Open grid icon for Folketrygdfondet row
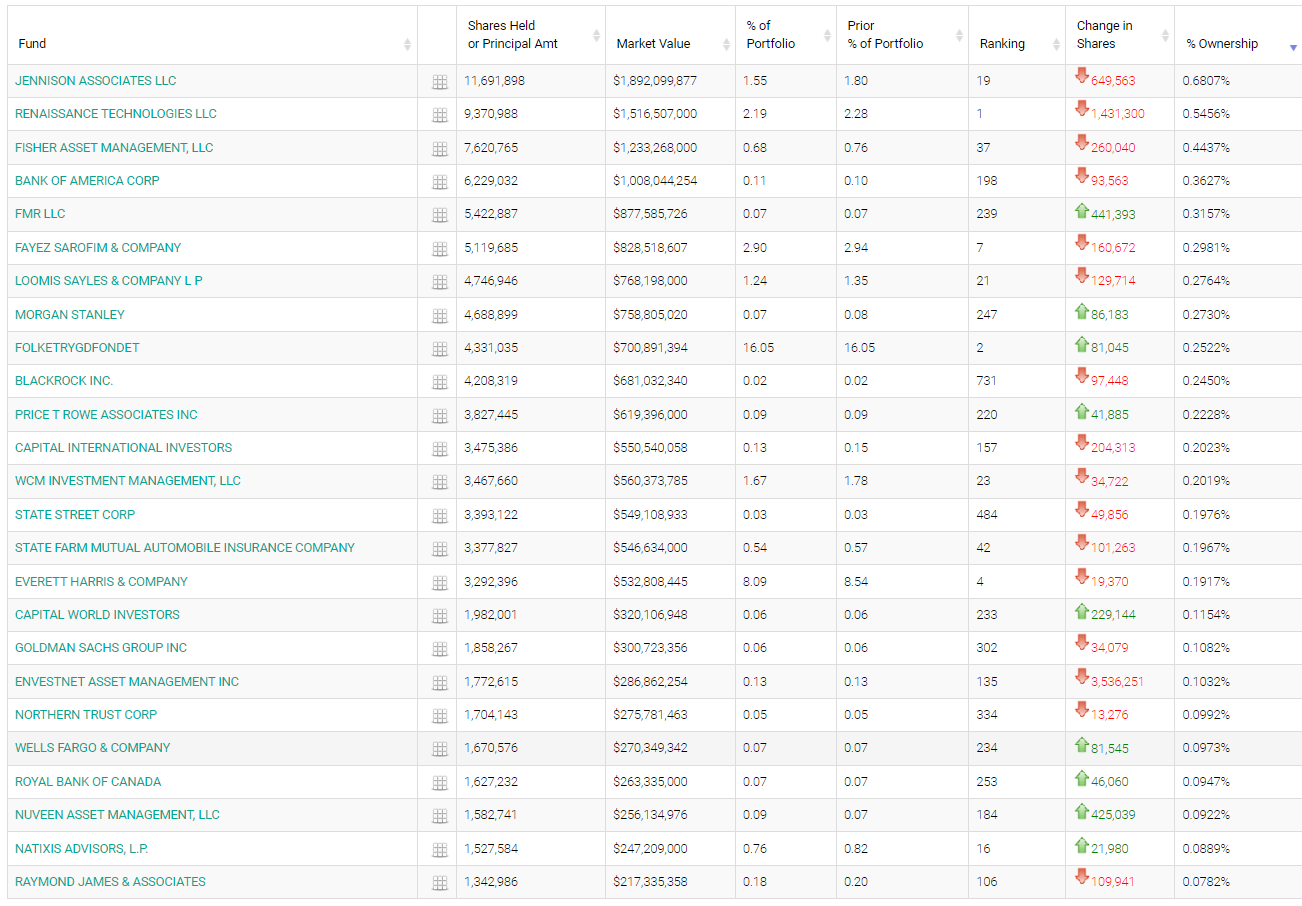 [440, 349]
